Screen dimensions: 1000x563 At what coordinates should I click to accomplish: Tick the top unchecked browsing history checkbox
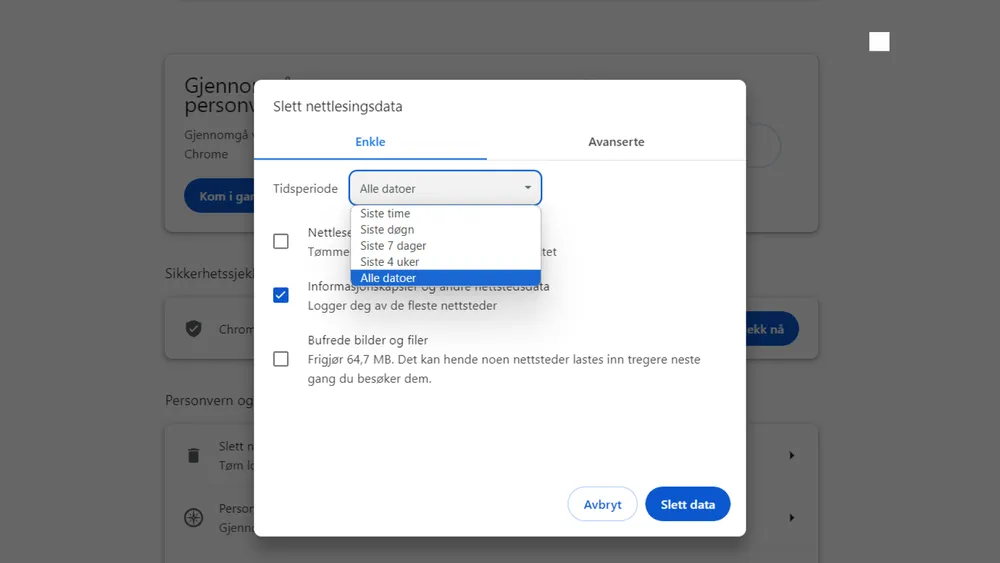[281, 241]
